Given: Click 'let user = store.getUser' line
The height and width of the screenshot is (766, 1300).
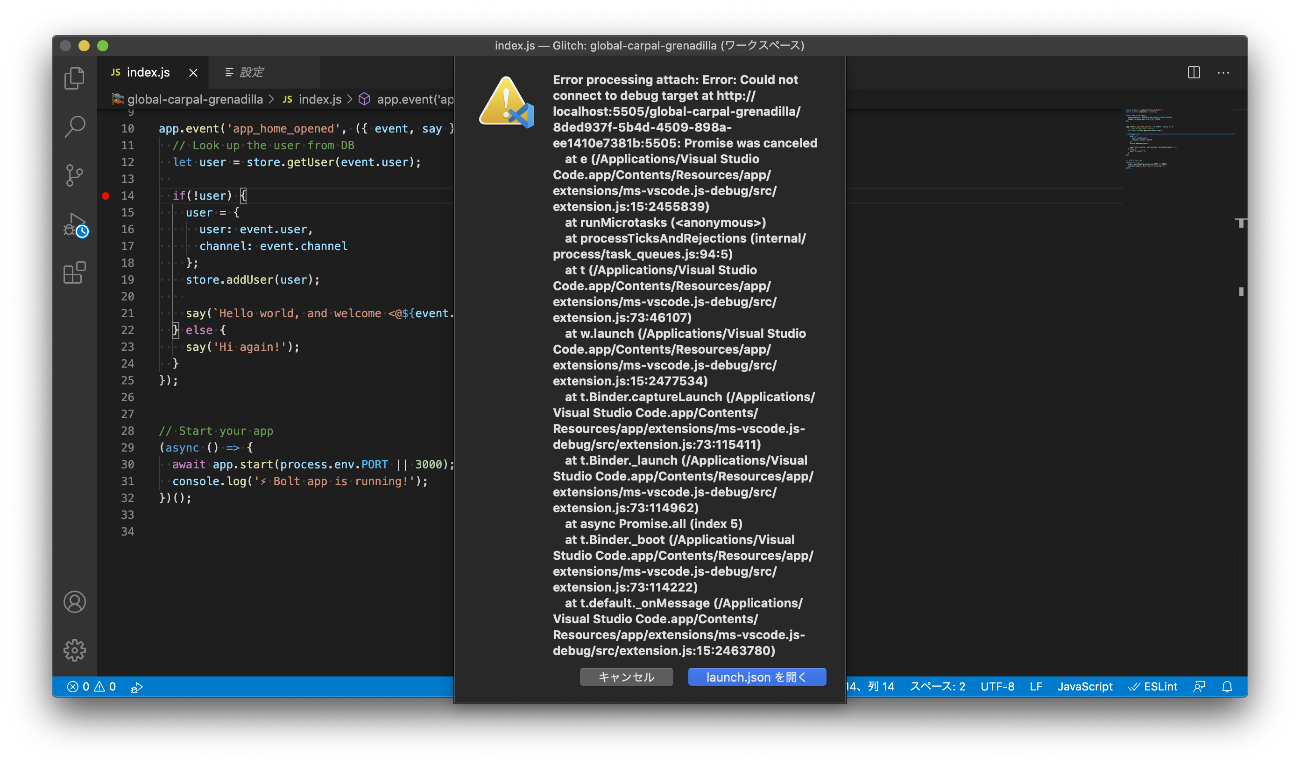Looking at the screenshot, I should point(297,162).
